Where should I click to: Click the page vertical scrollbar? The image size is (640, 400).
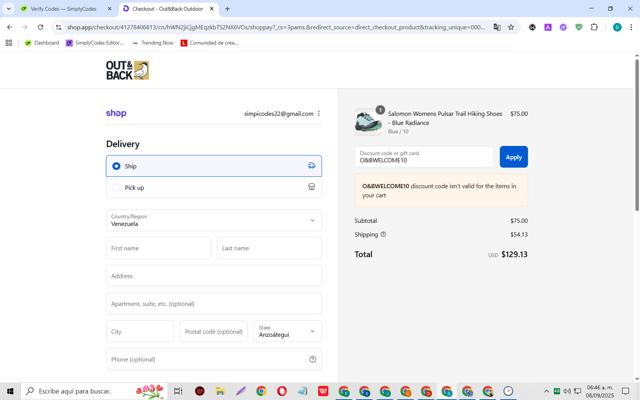pos(637,135)
